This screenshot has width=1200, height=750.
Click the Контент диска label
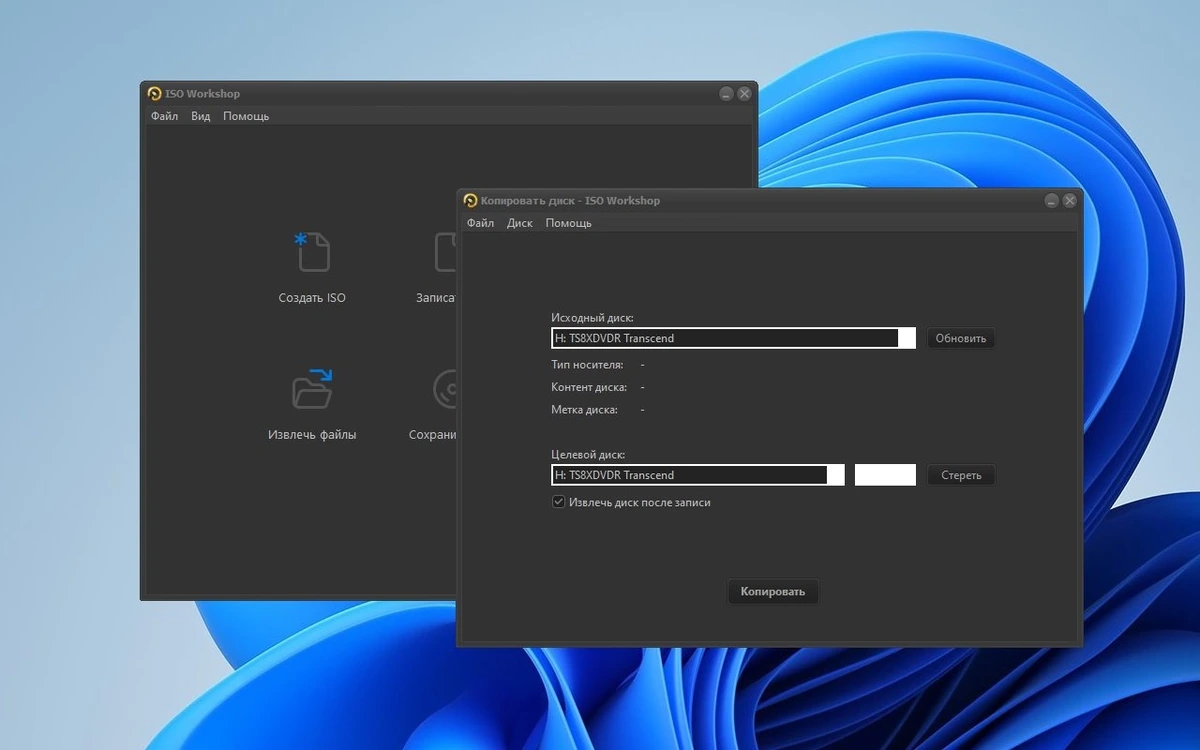tap(589, 387)
